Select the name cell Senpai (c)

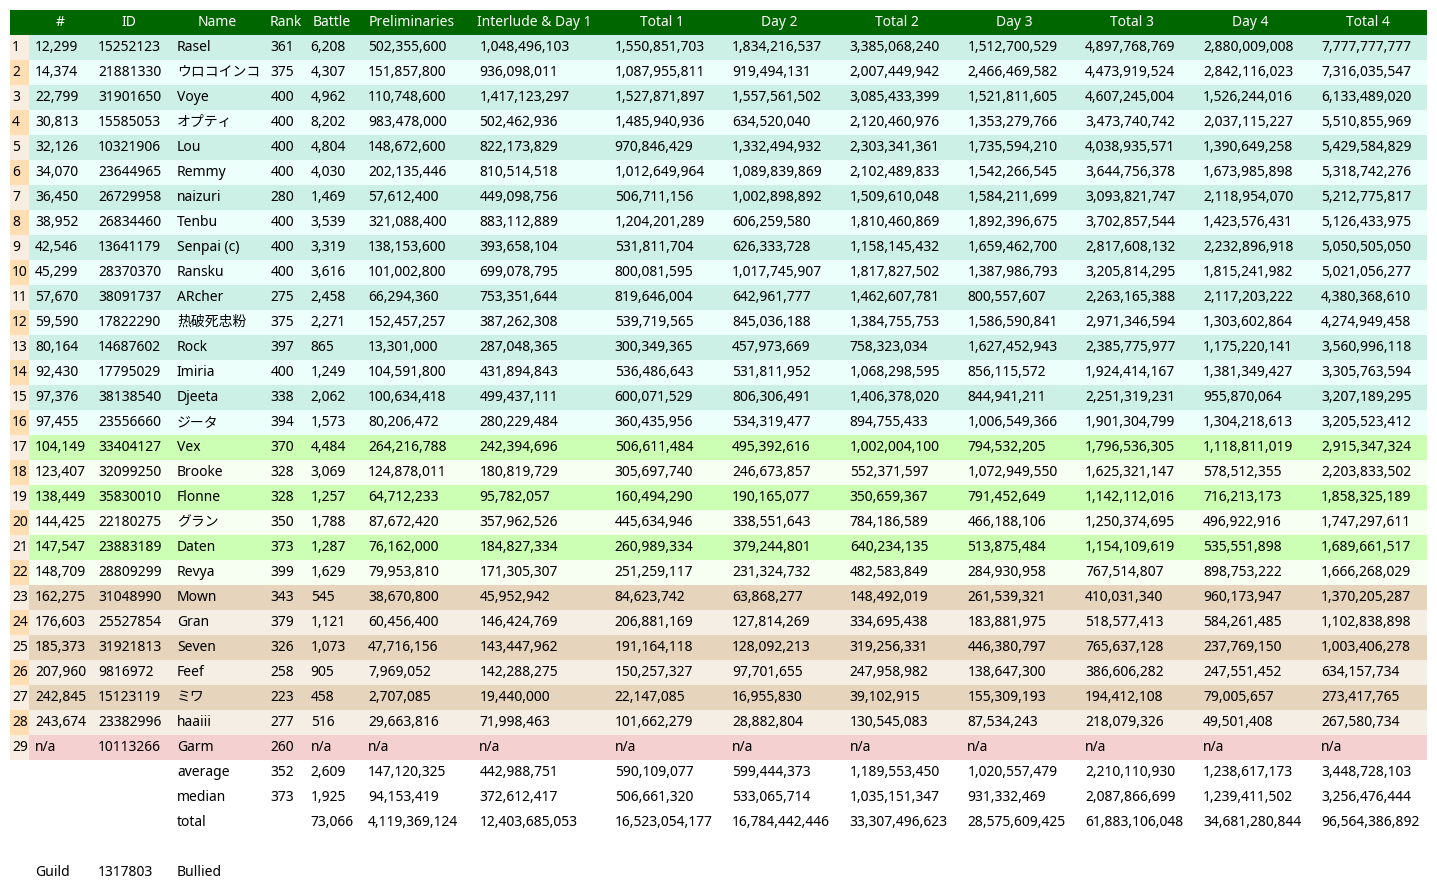(208, 246)
